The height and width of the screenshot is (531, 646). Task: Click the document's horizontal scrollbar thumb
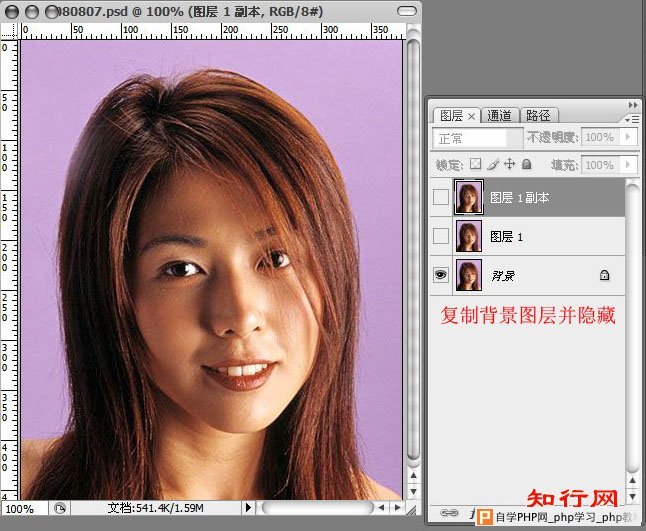[x=317, y=508]
